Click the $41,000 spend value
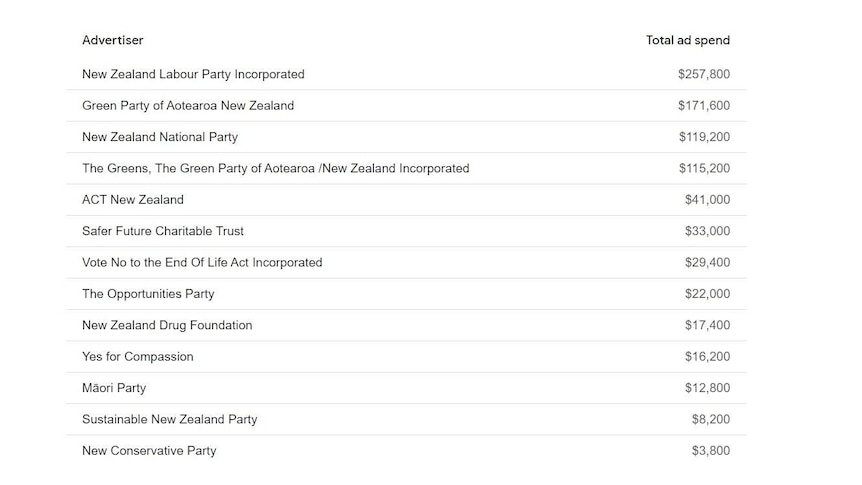The height and width of the screenshot is (485, 862). [x=708, y=200]
